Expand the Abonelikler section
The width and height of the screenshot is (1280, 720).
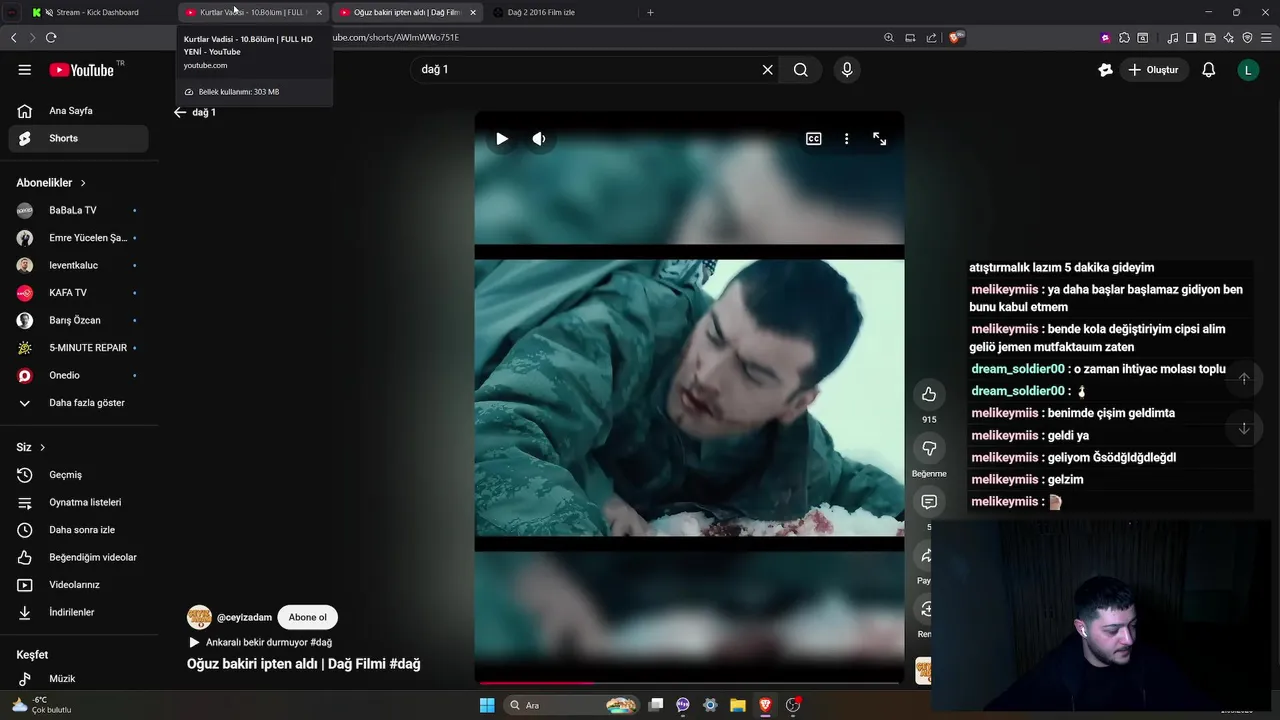point(51,183)
